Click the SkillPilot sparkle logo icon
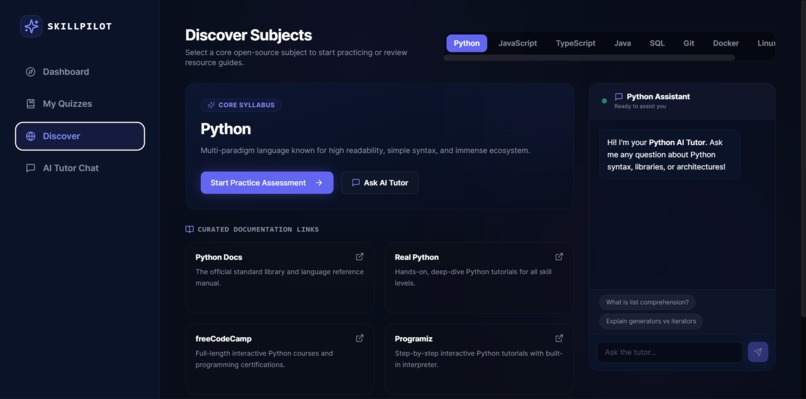 [31, 26]
